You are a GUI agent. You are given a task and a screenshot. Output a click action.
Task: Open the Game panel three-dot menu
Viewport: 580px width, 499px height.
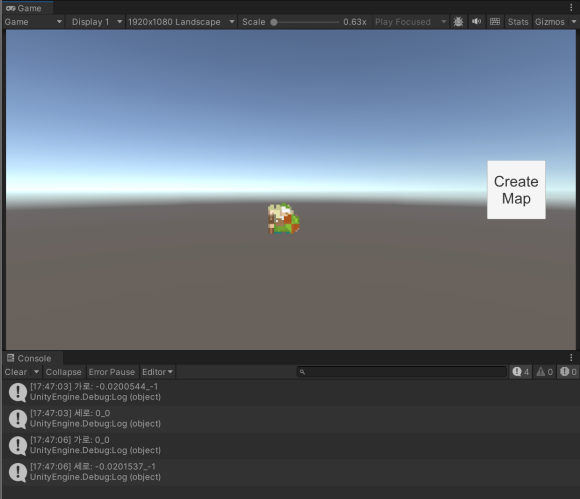point(571,7)
